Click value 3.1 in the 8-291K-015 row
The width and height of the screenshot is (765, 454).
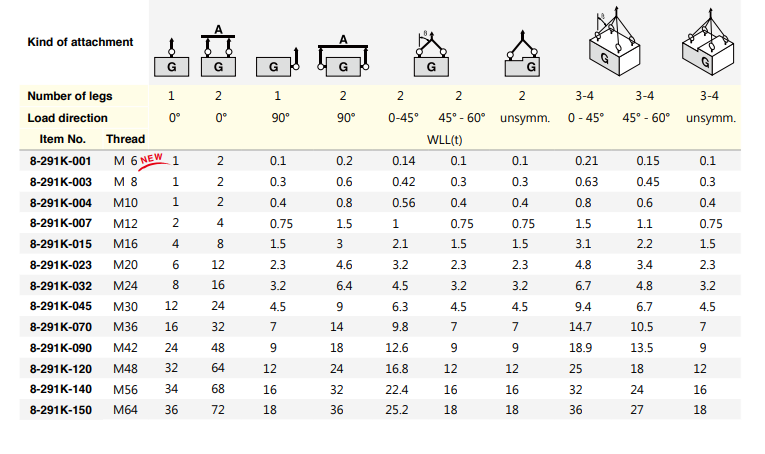(x=583, y=244)
